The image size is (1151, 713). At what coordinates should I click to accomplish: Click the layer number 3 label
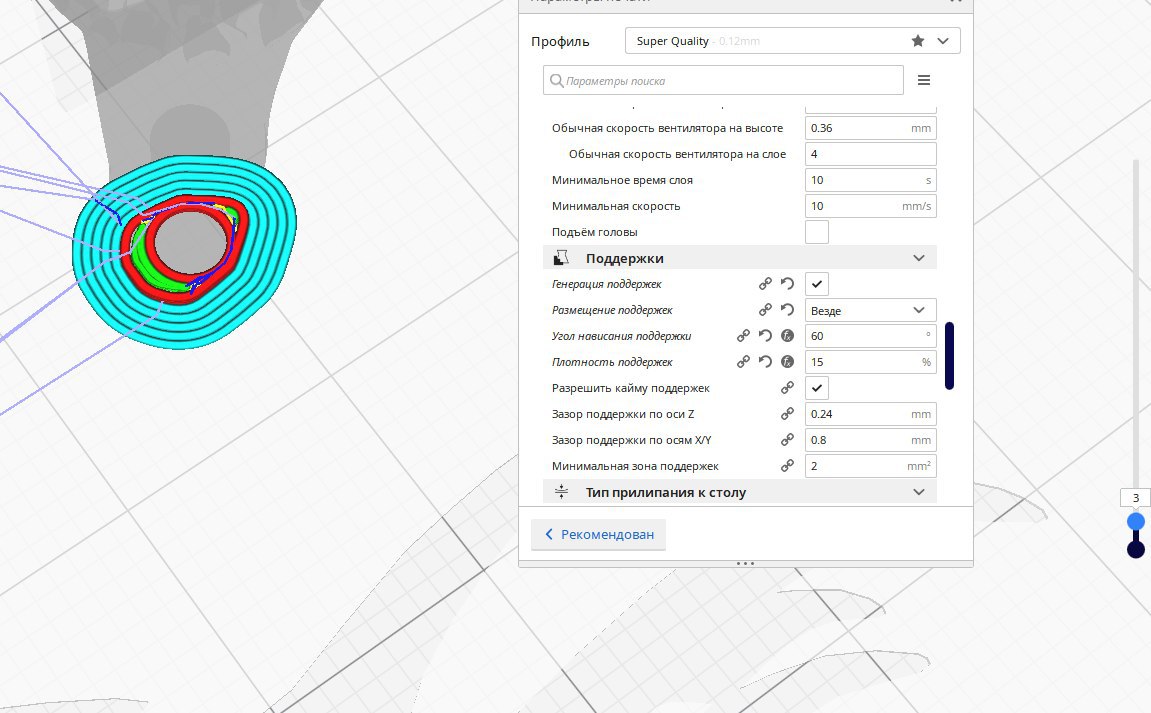[x=1136, y=498]
